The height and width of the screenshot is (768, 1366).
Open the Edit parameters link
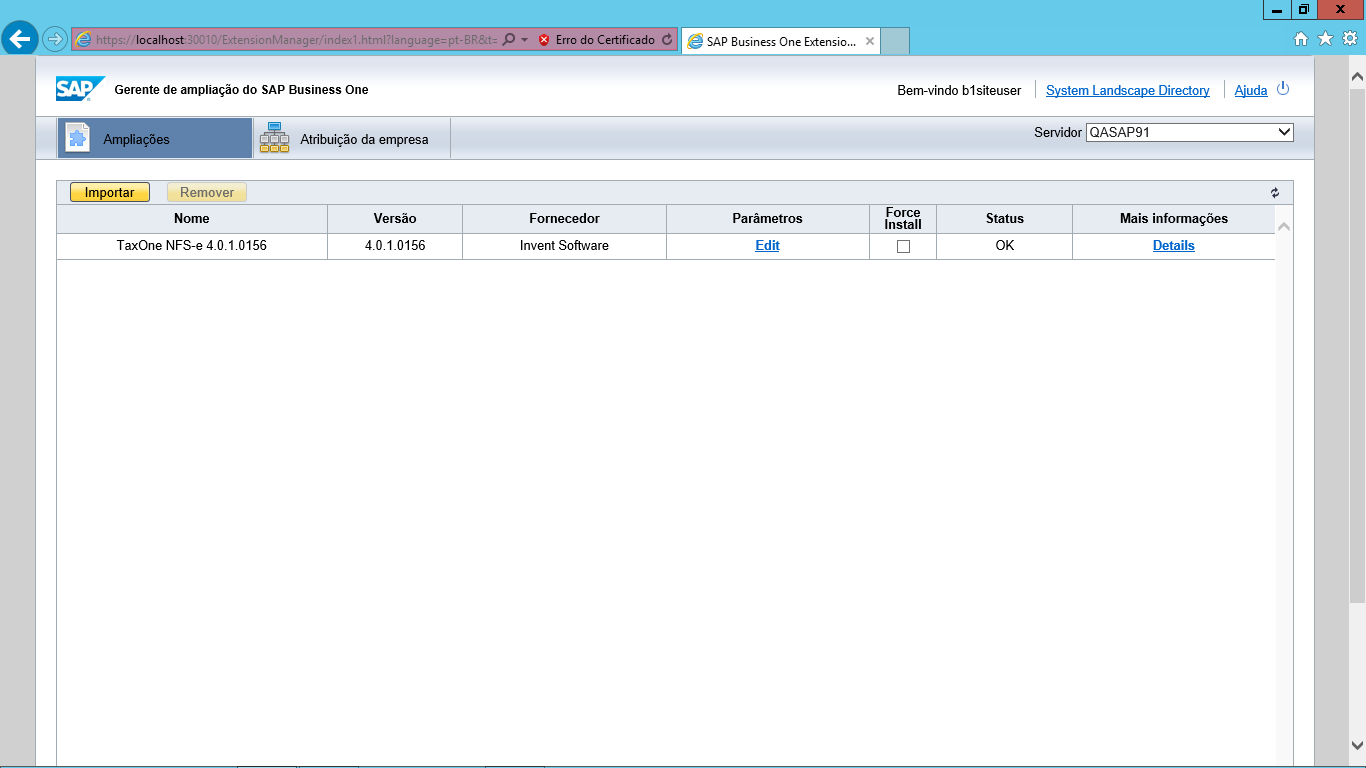point(767,246)
